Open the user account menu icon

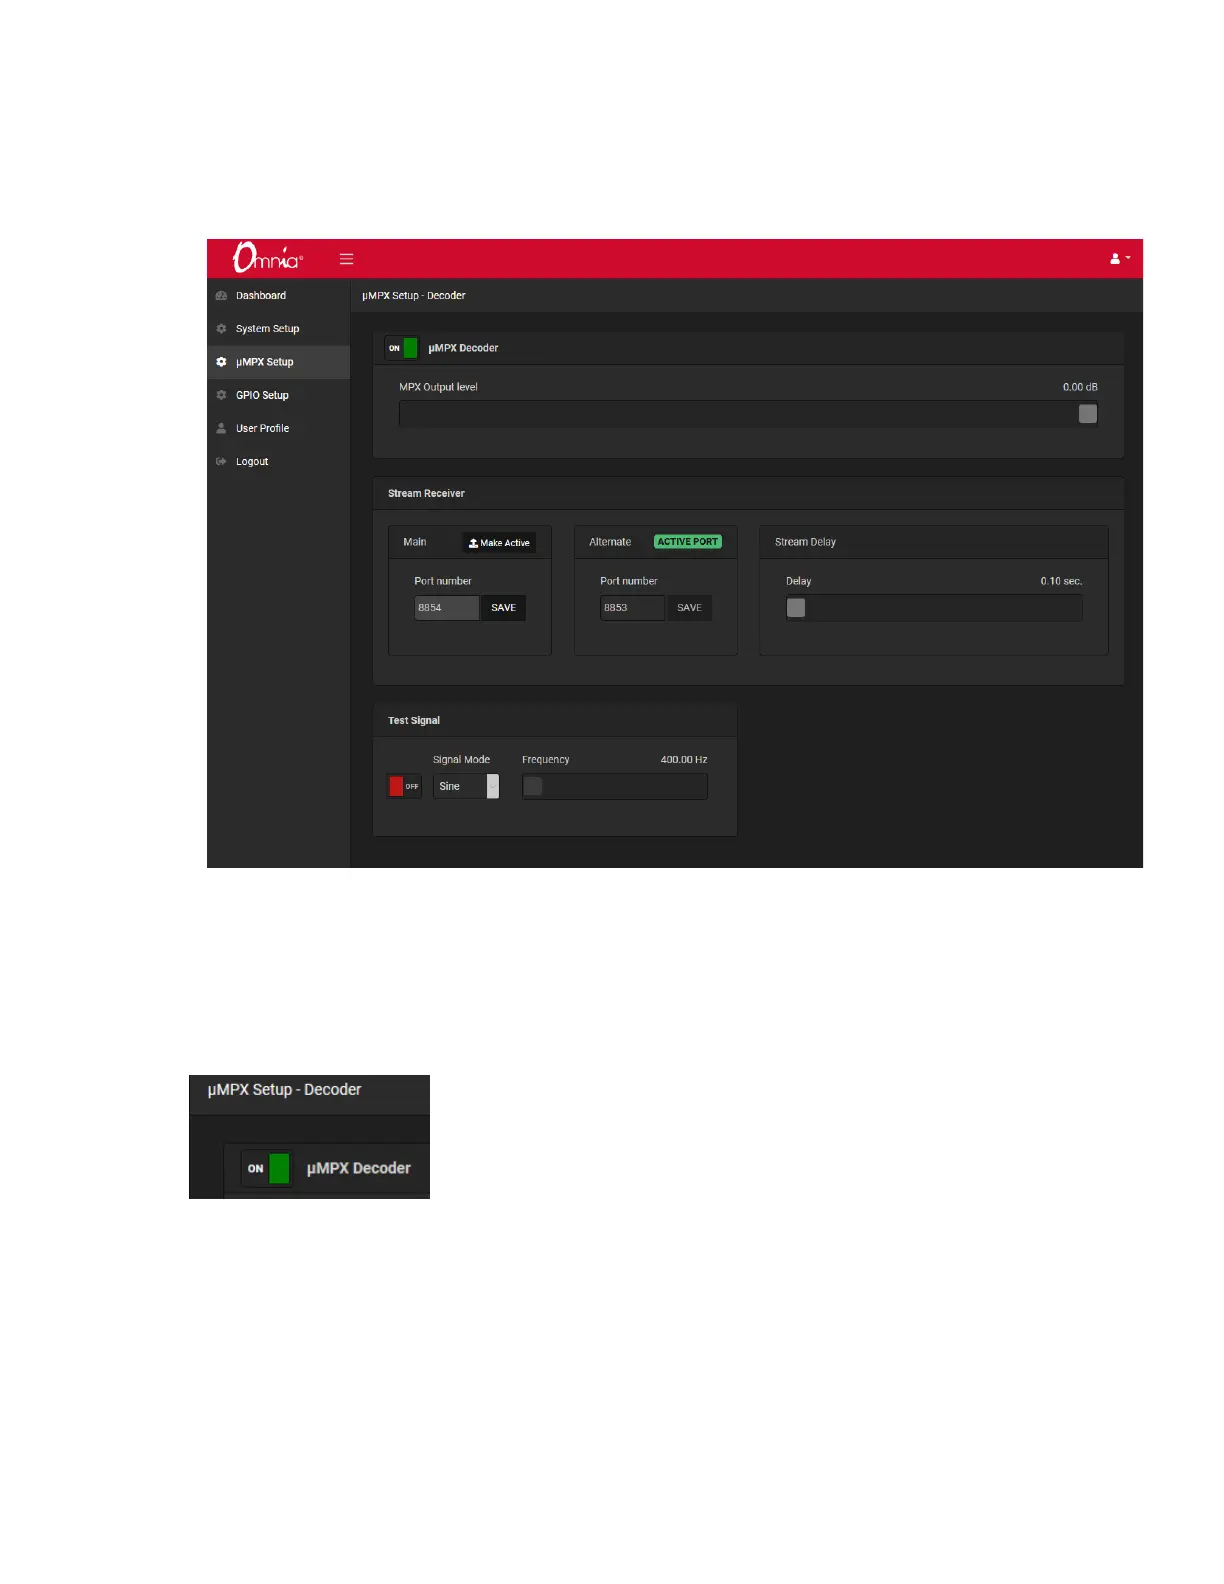pyautogui.click(x=1120, y=258)
